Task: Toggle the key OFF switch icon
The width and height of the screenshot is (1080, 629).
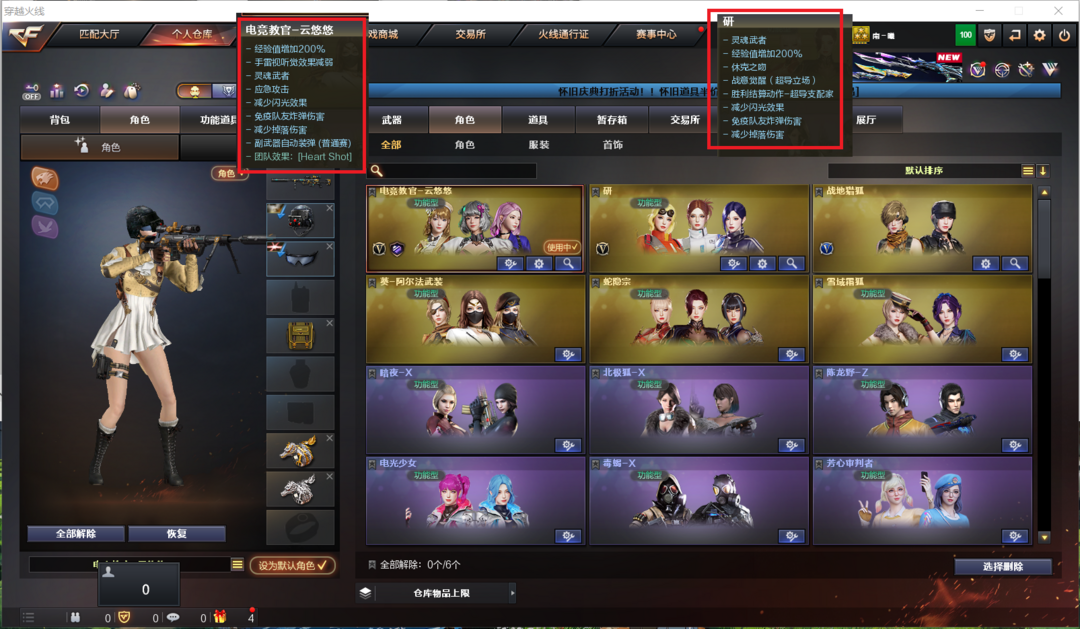Action: (x=32, y=91)
